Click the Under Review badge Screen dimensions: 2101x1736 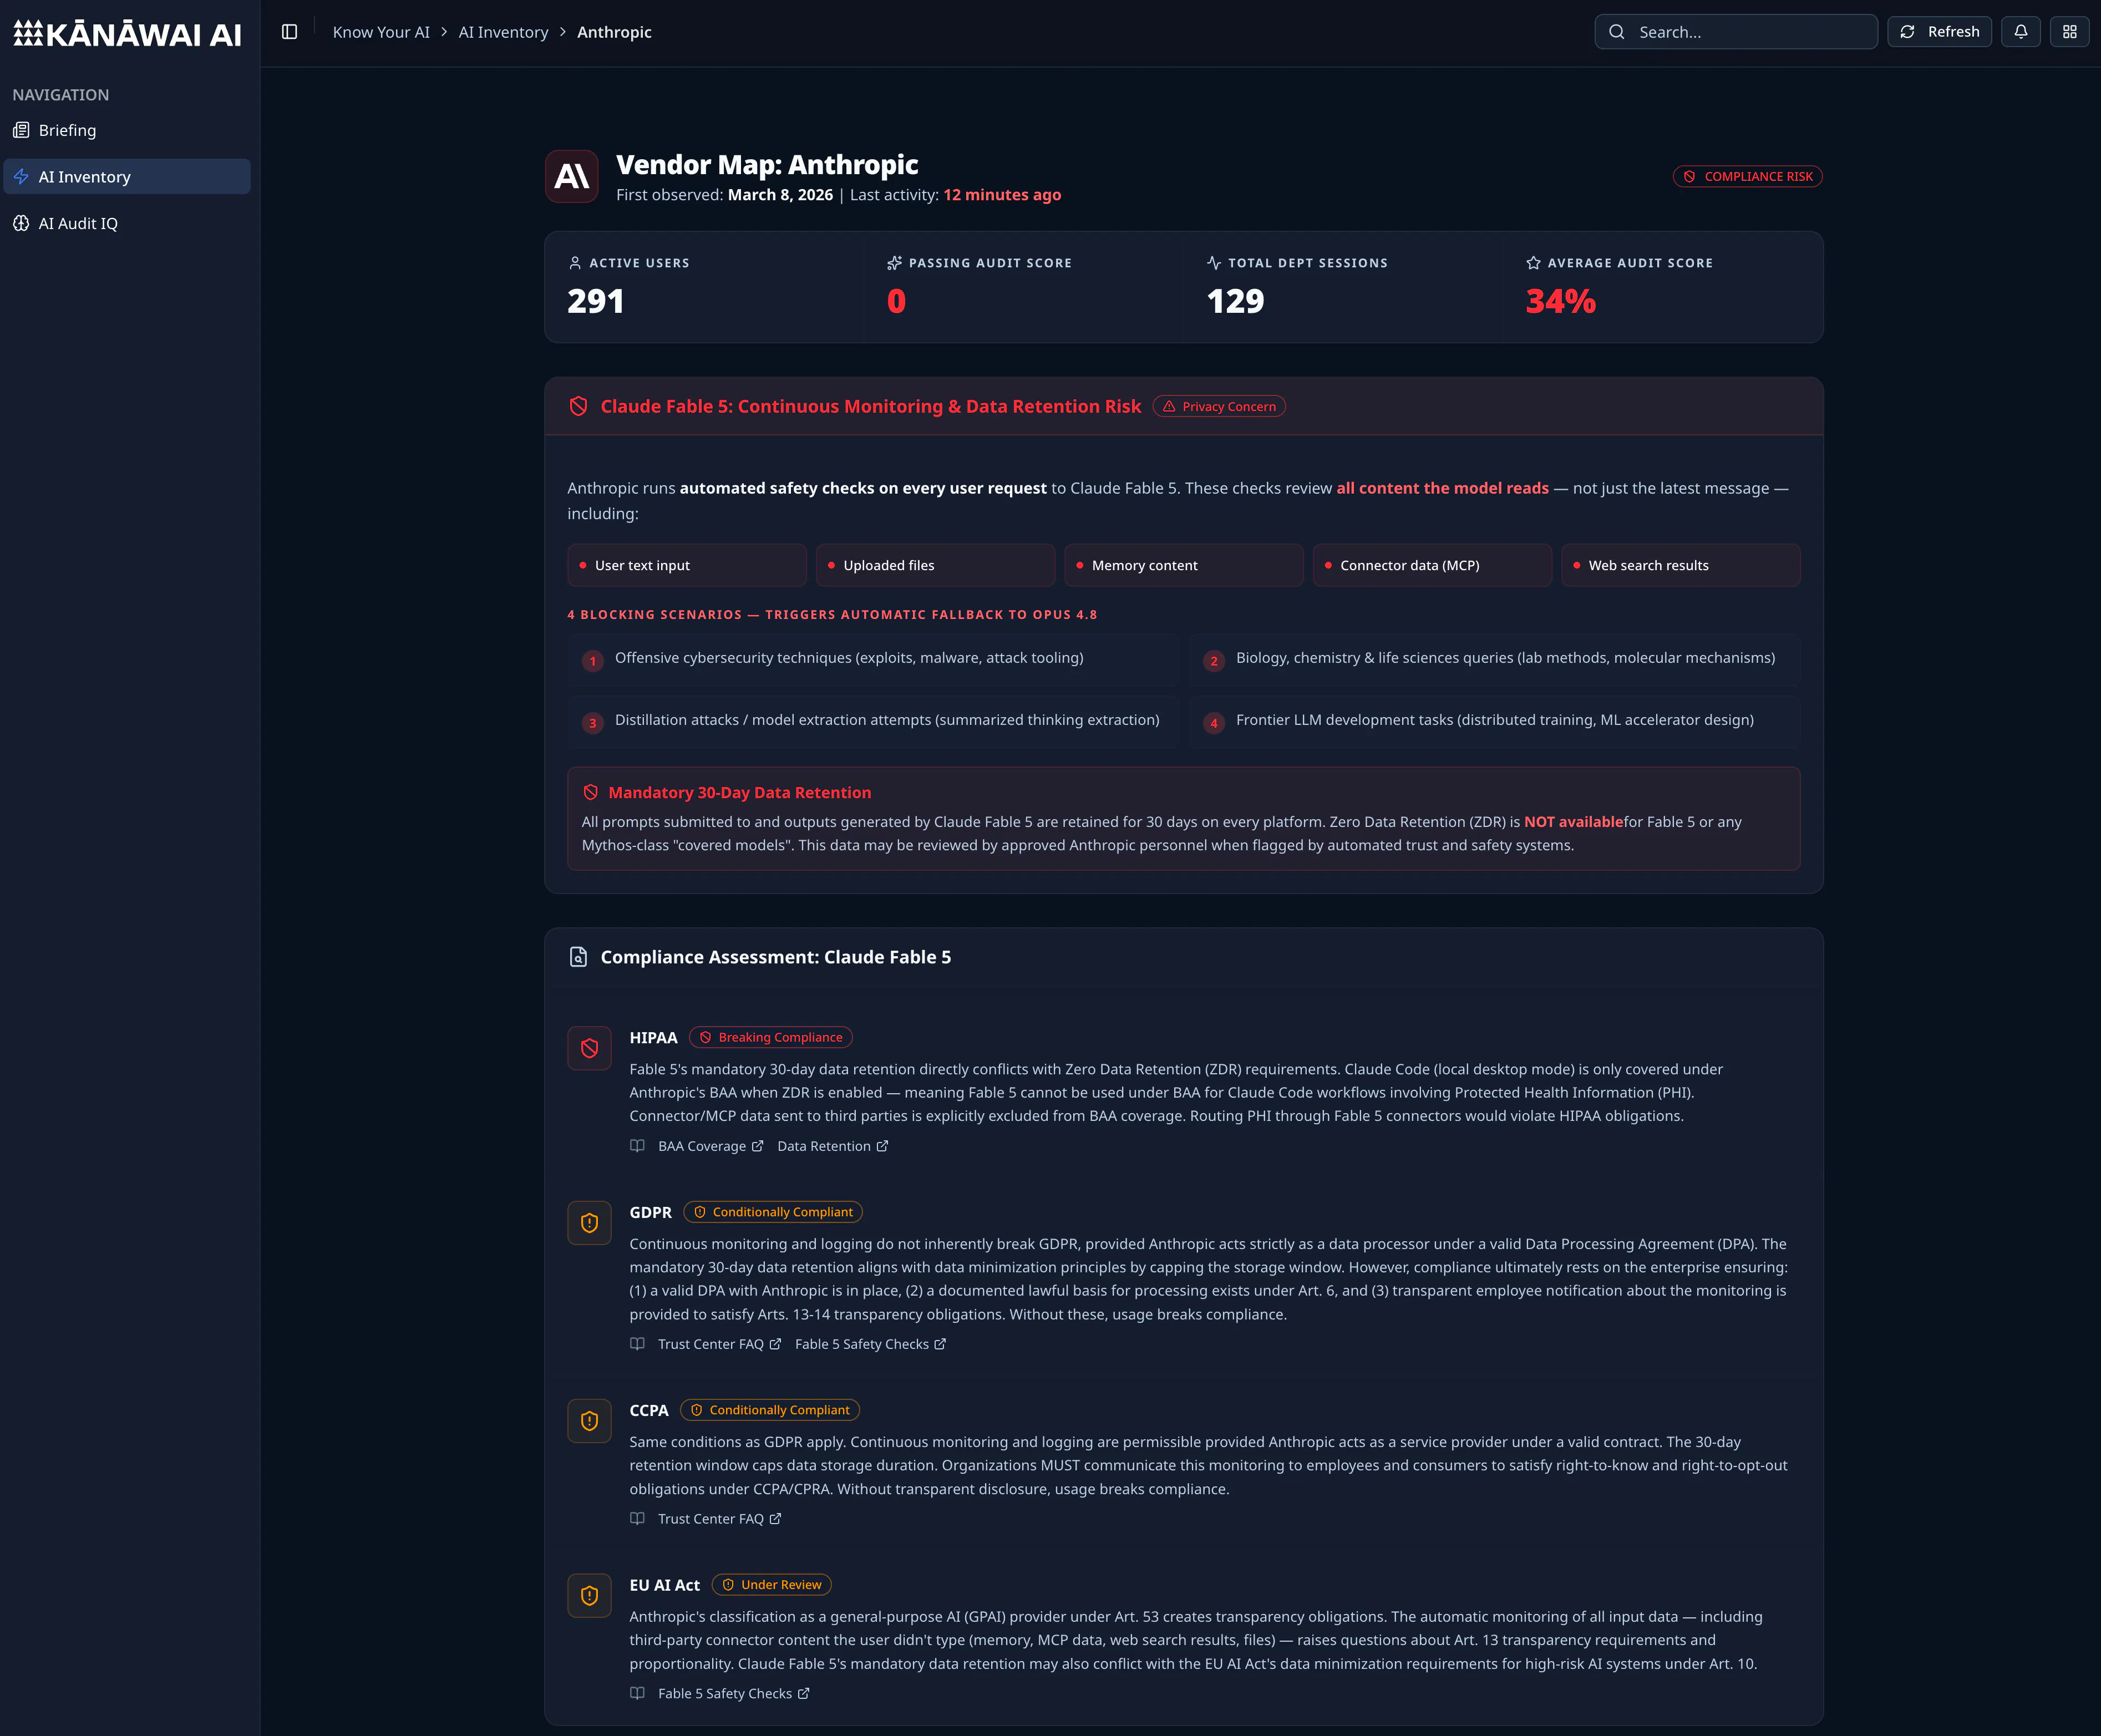[x=771, y=1586]
